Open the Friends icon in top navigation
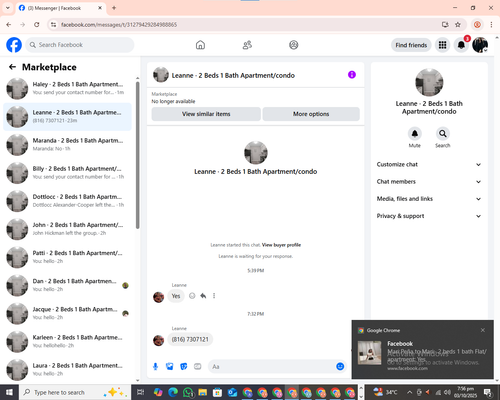Viewport: 500px width, 400px height. (x=247, y=45)
